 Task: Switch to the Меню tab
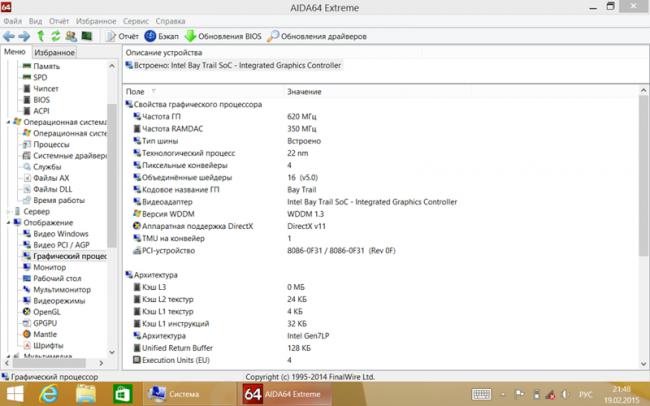point(15,52)
